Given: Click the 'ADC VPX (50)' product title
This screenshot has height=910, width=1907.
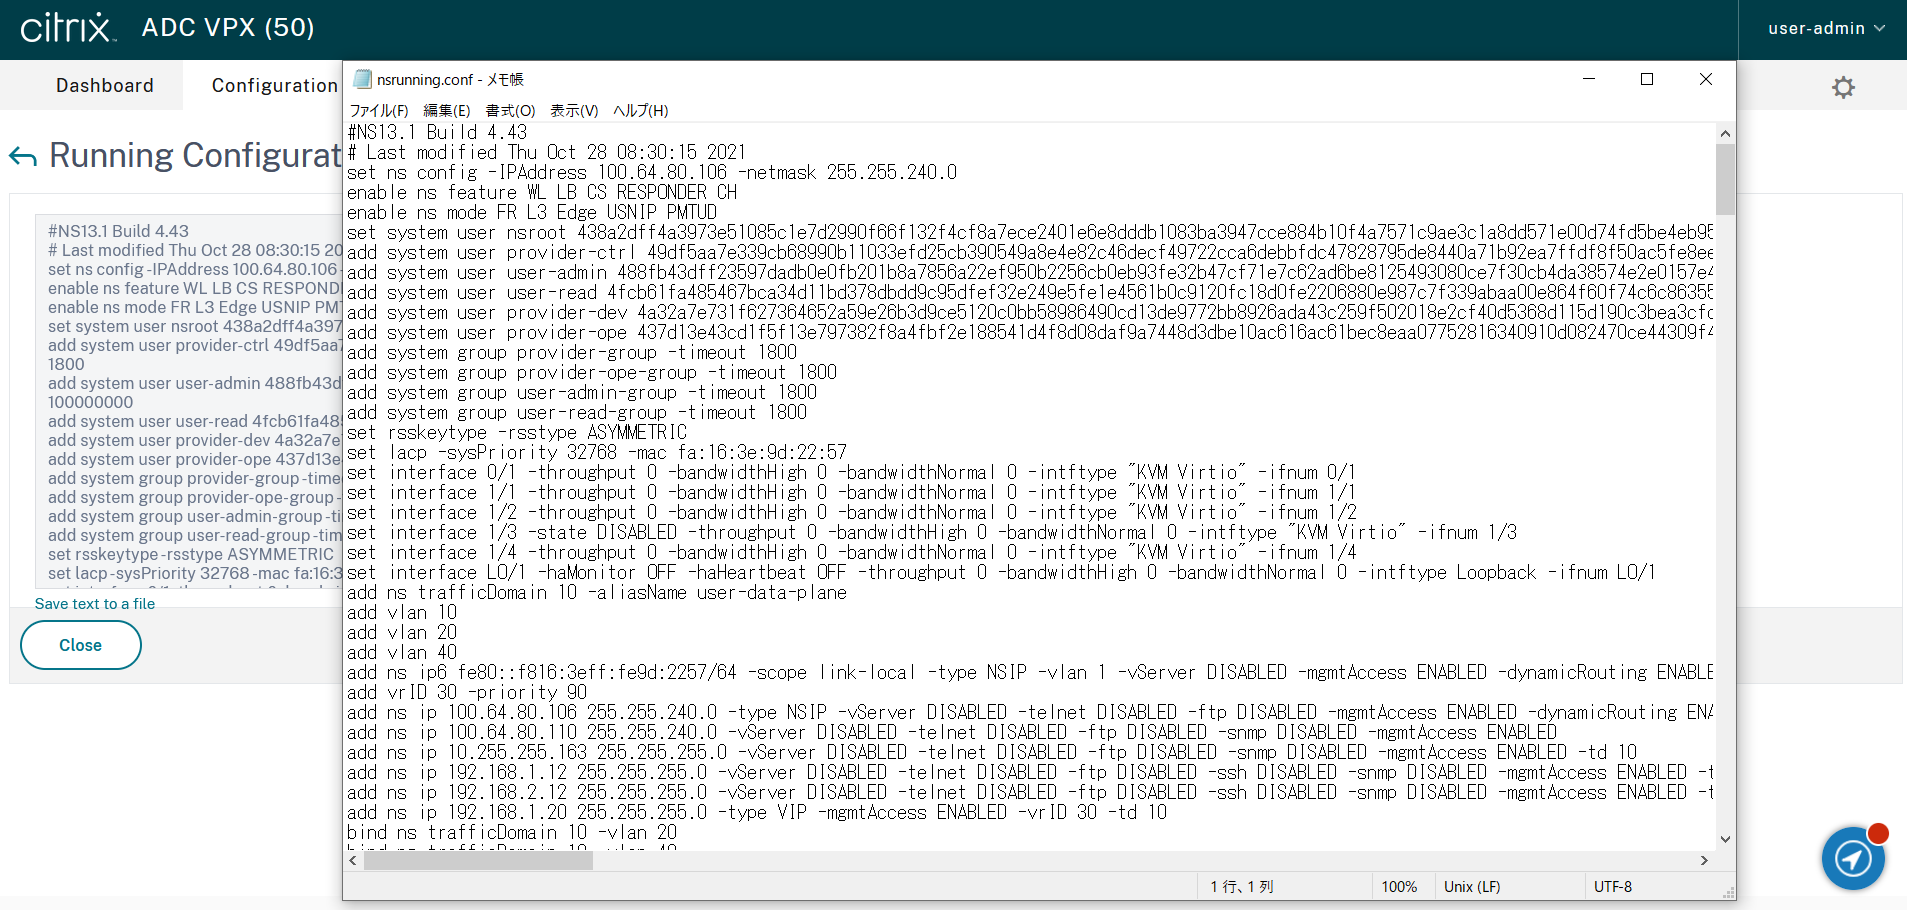Looking at the screenshot, I should (228, 27).
